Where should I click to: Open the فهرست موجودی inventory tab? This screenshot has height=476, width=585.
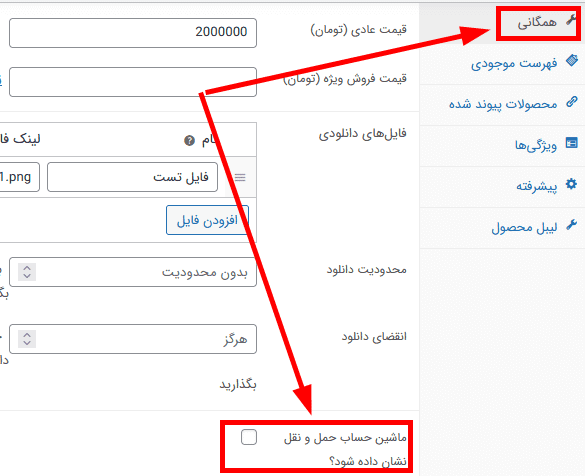502,64
